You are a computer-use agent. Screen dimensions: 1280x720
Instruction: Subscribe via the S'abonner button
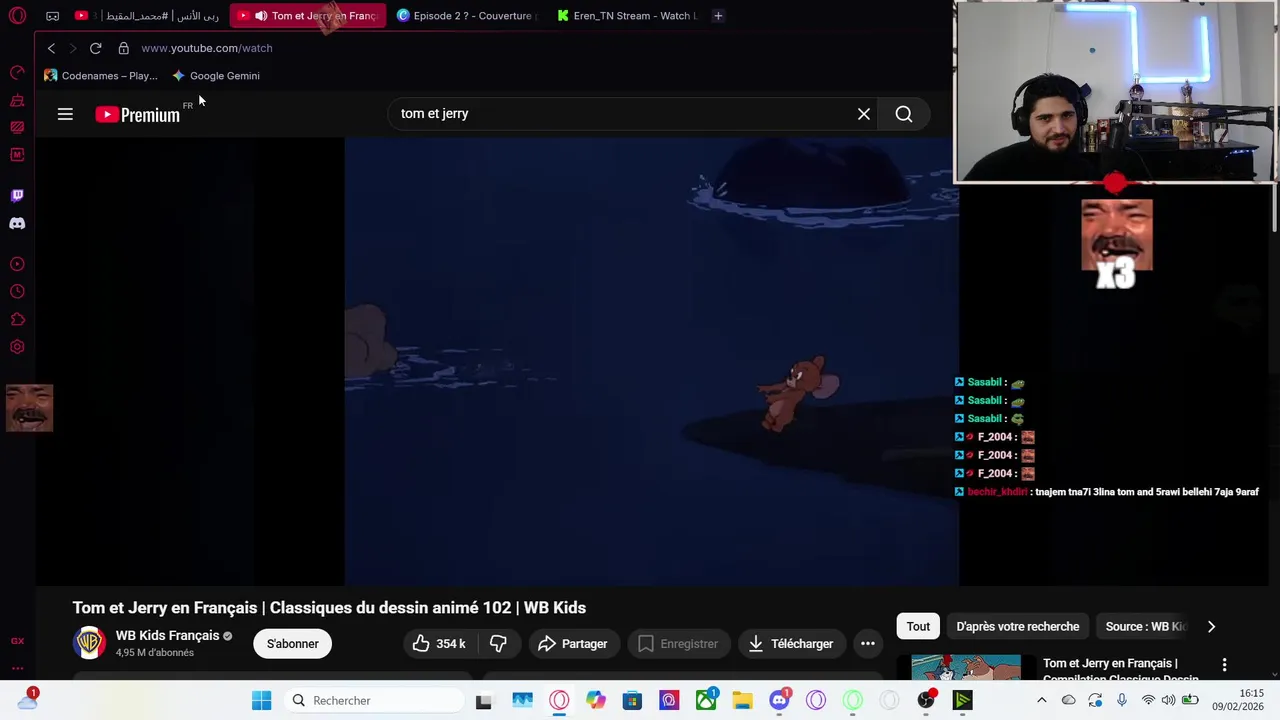(292, 644)
